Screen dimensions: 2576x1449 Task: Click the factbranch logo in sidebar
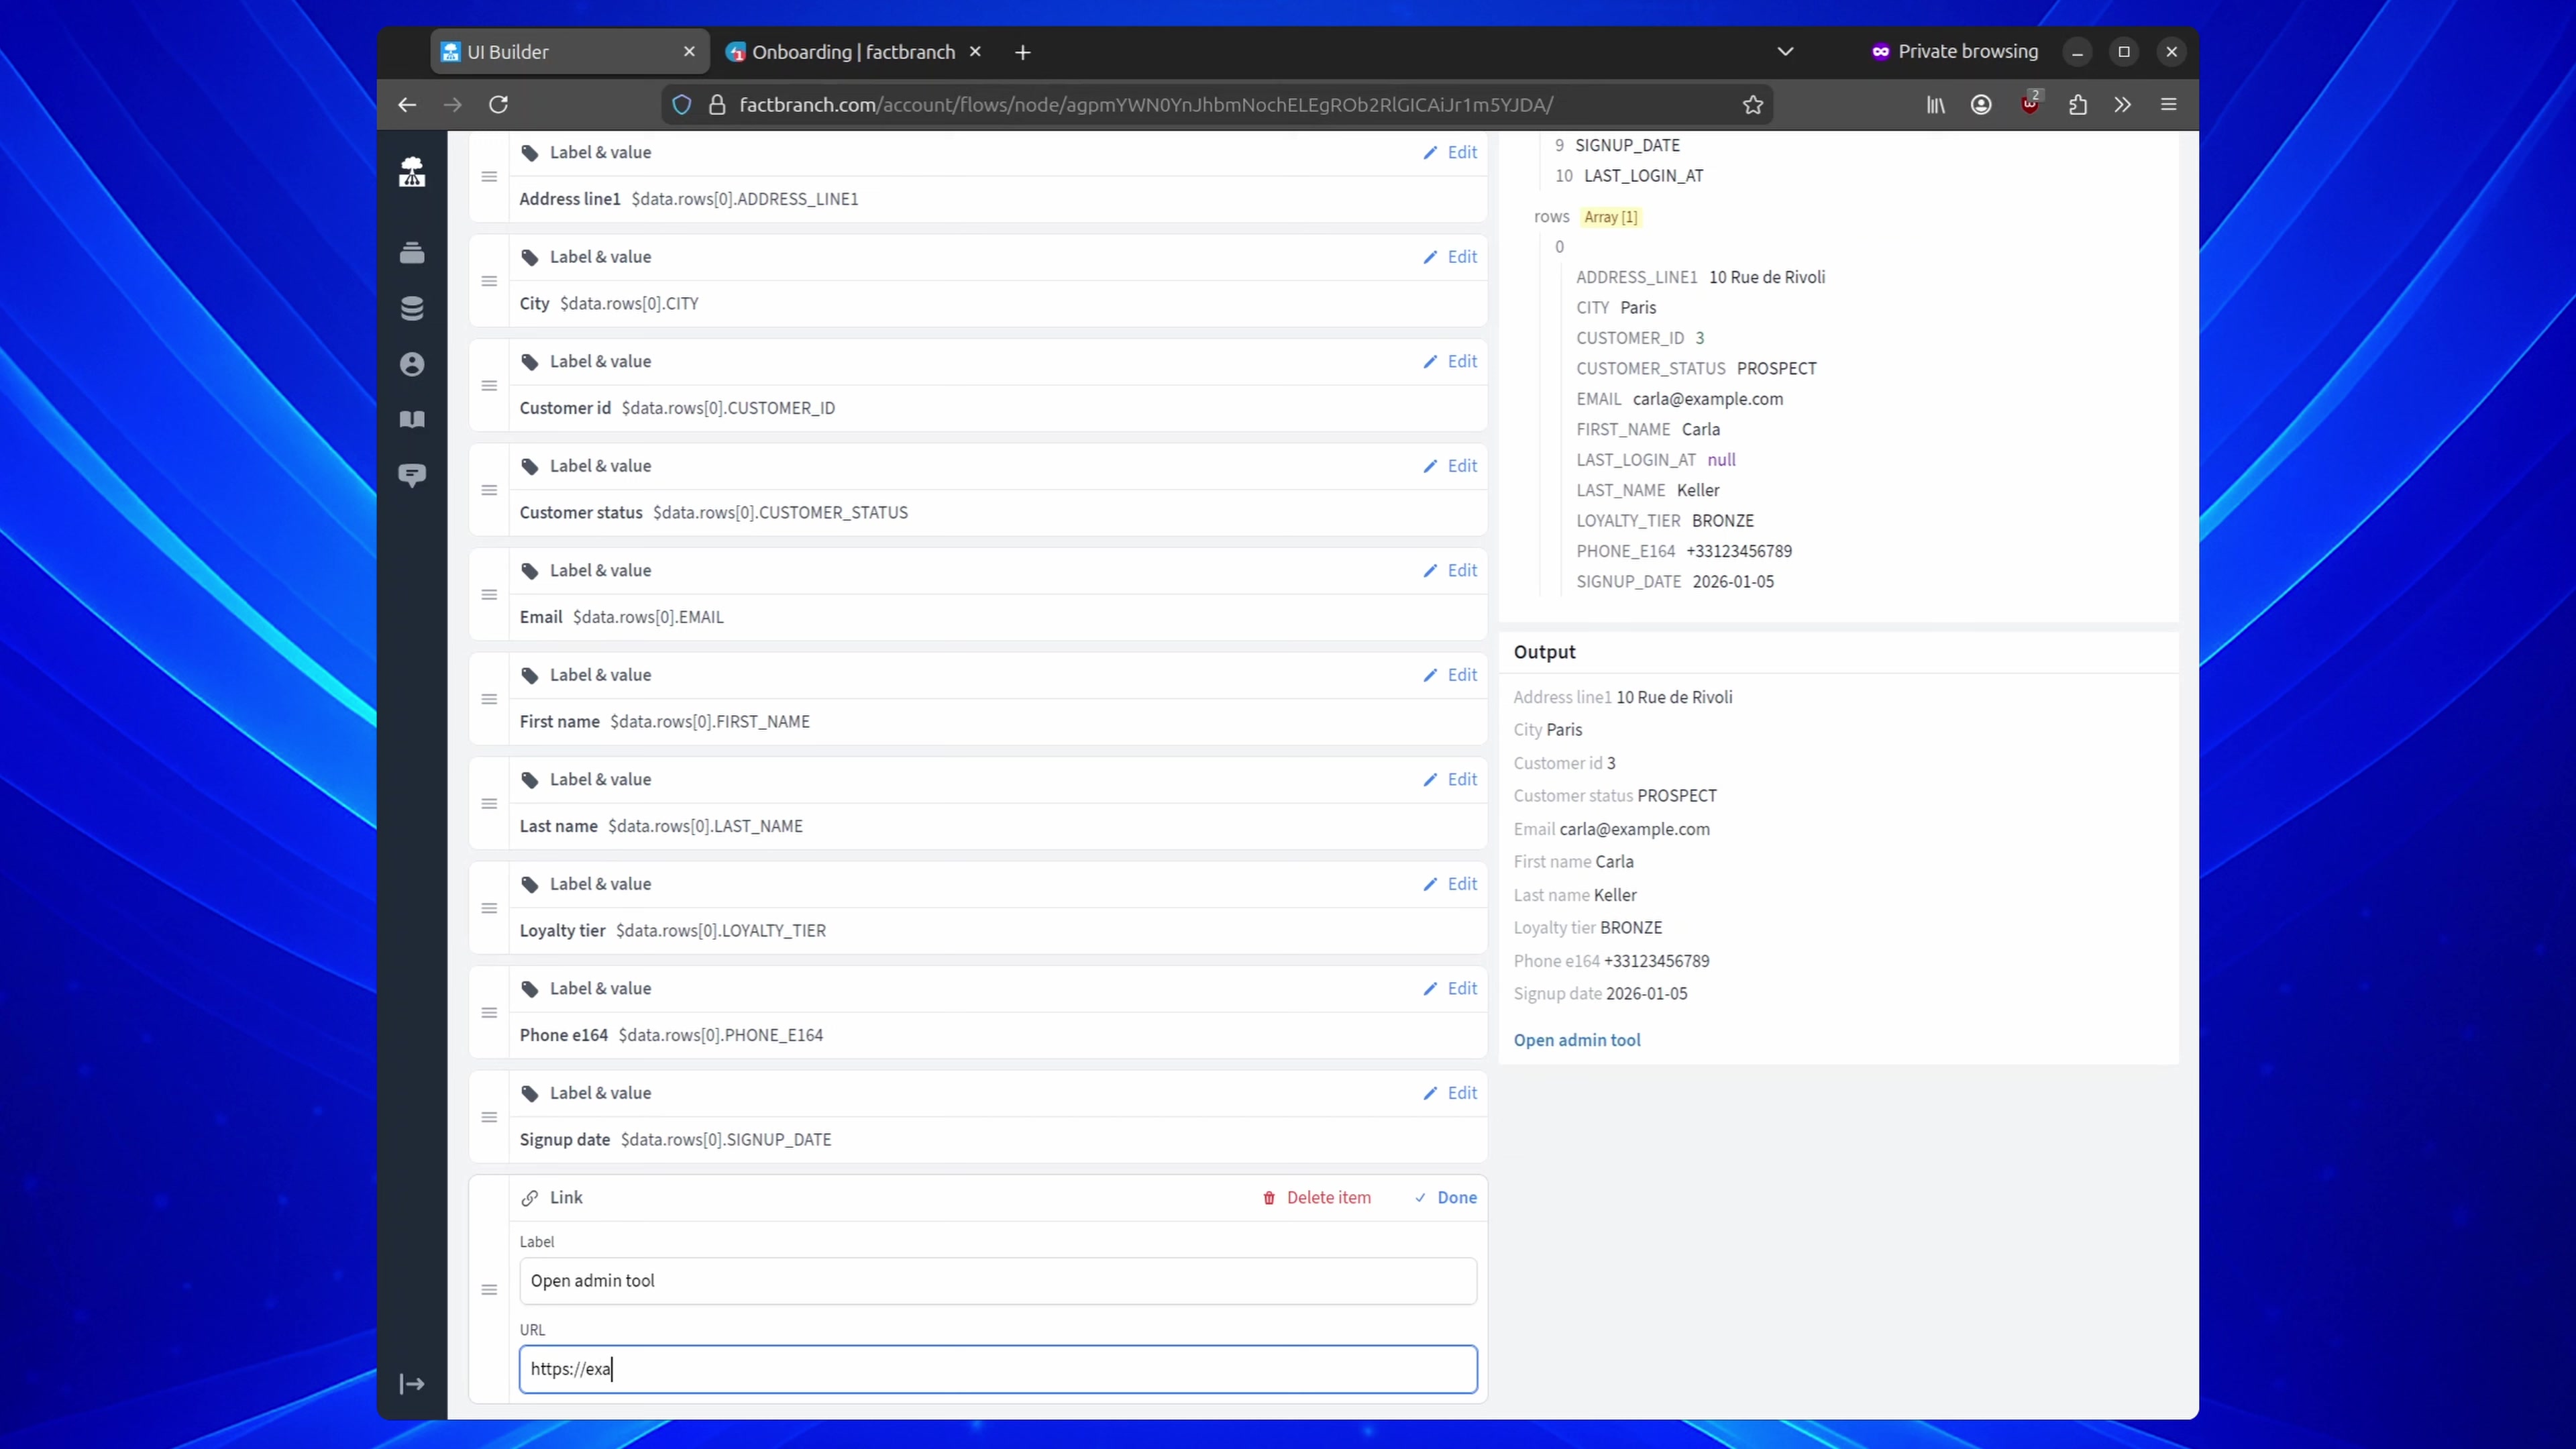click(412, 172)
